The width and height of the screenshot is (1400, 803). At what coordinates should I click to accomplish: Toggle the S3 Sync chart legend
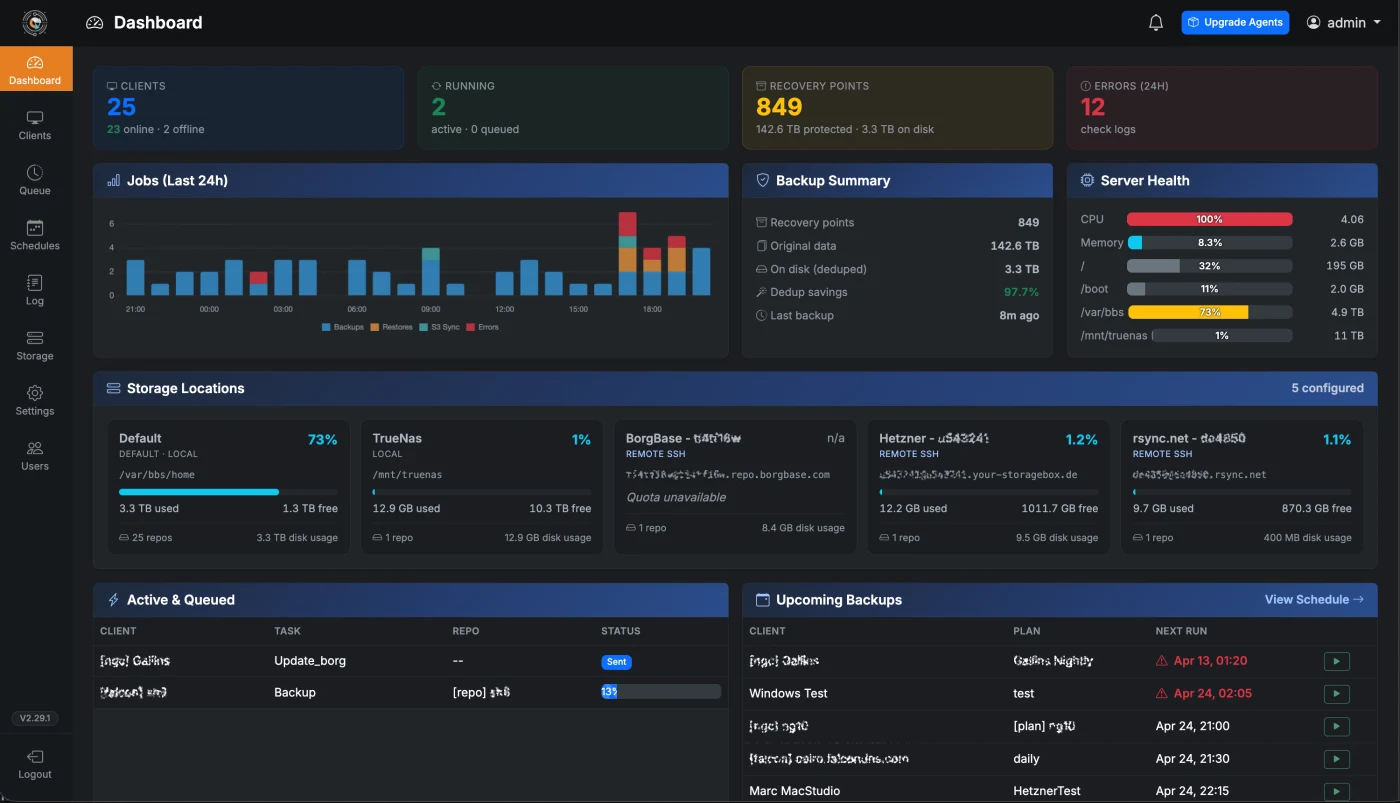440,327
